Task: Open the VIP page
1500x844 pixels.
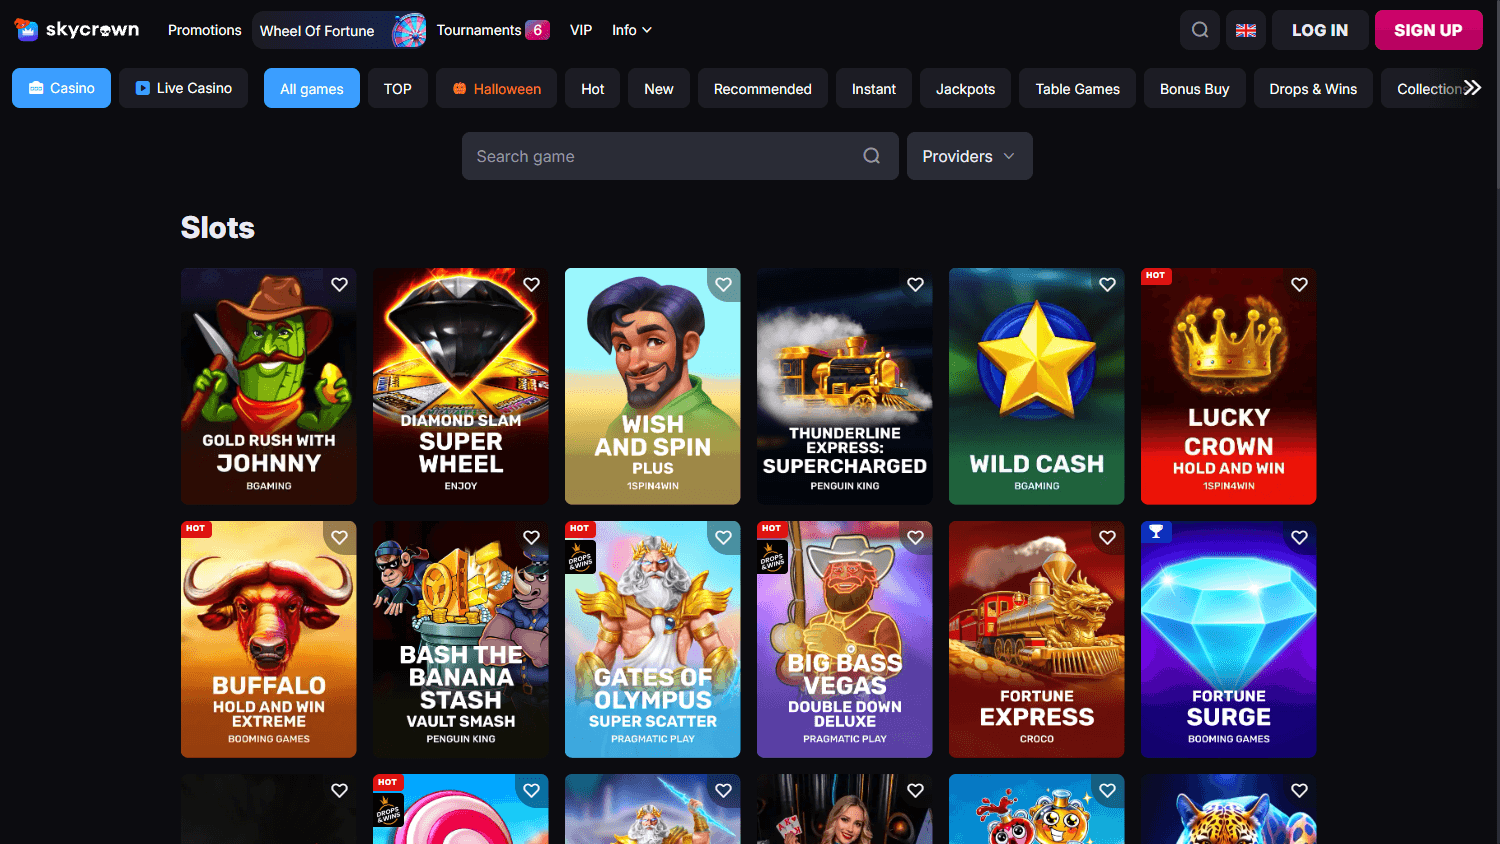Action: tap(581, 30)
